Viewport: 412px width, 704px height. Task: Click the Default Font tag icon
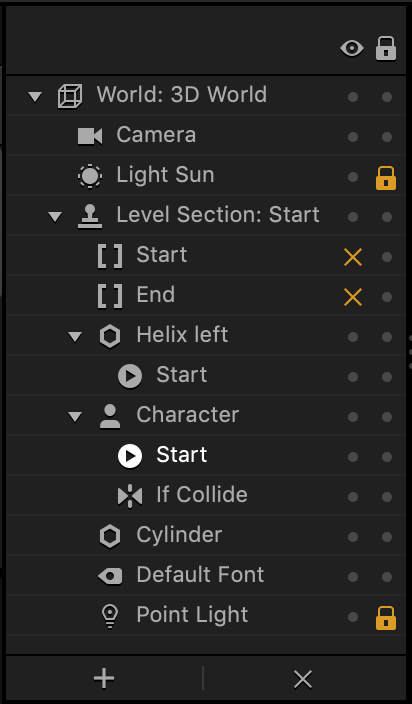(110, 576)
